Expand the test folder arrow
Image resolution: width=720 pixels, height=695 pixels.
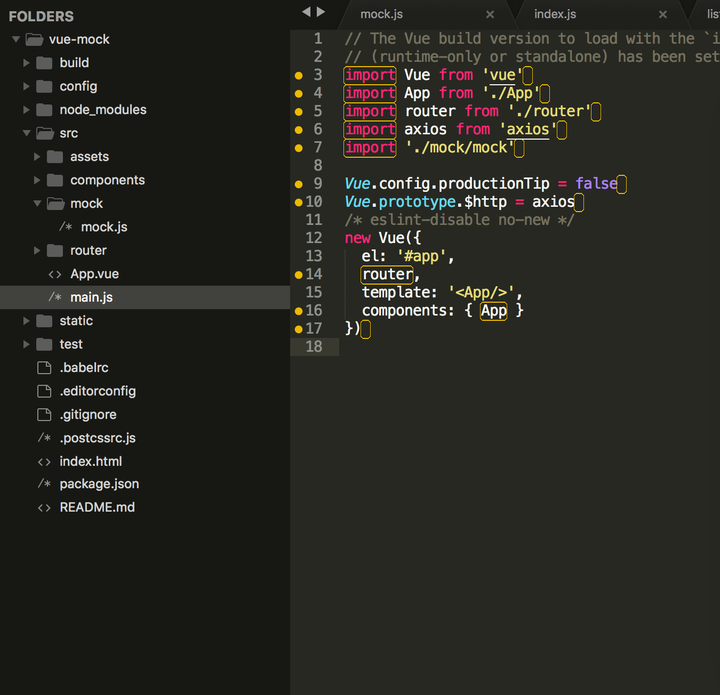point(27,344)
